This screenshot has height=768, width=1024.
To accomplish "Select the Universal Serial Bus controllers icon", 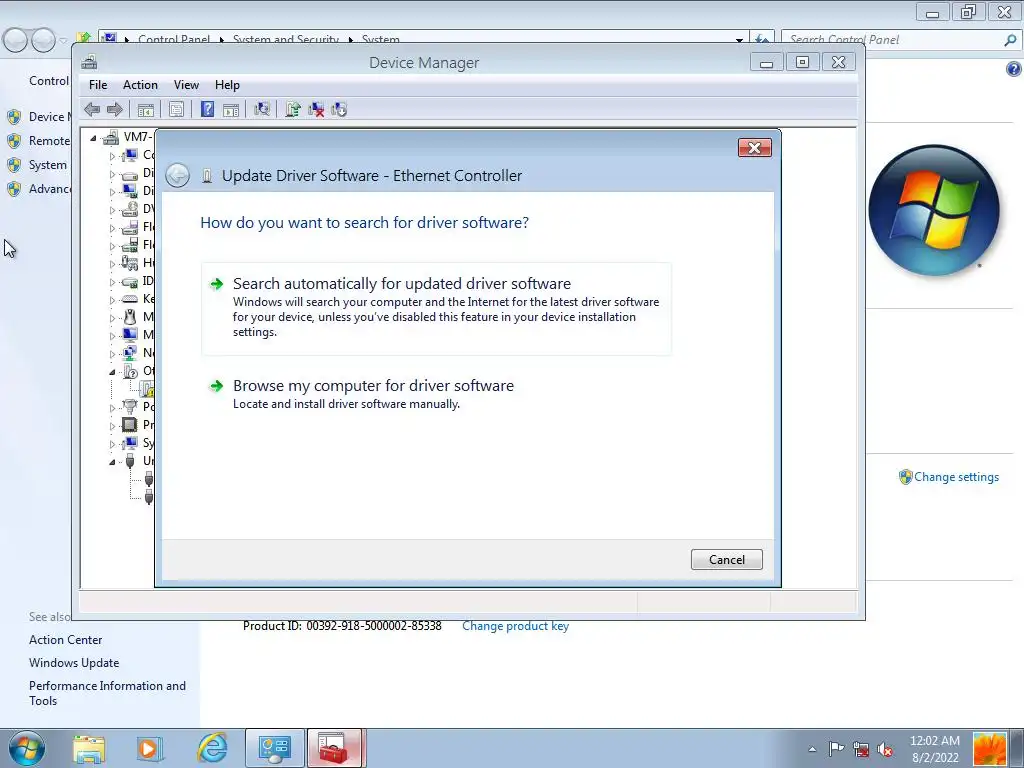I will pos(130,461).
